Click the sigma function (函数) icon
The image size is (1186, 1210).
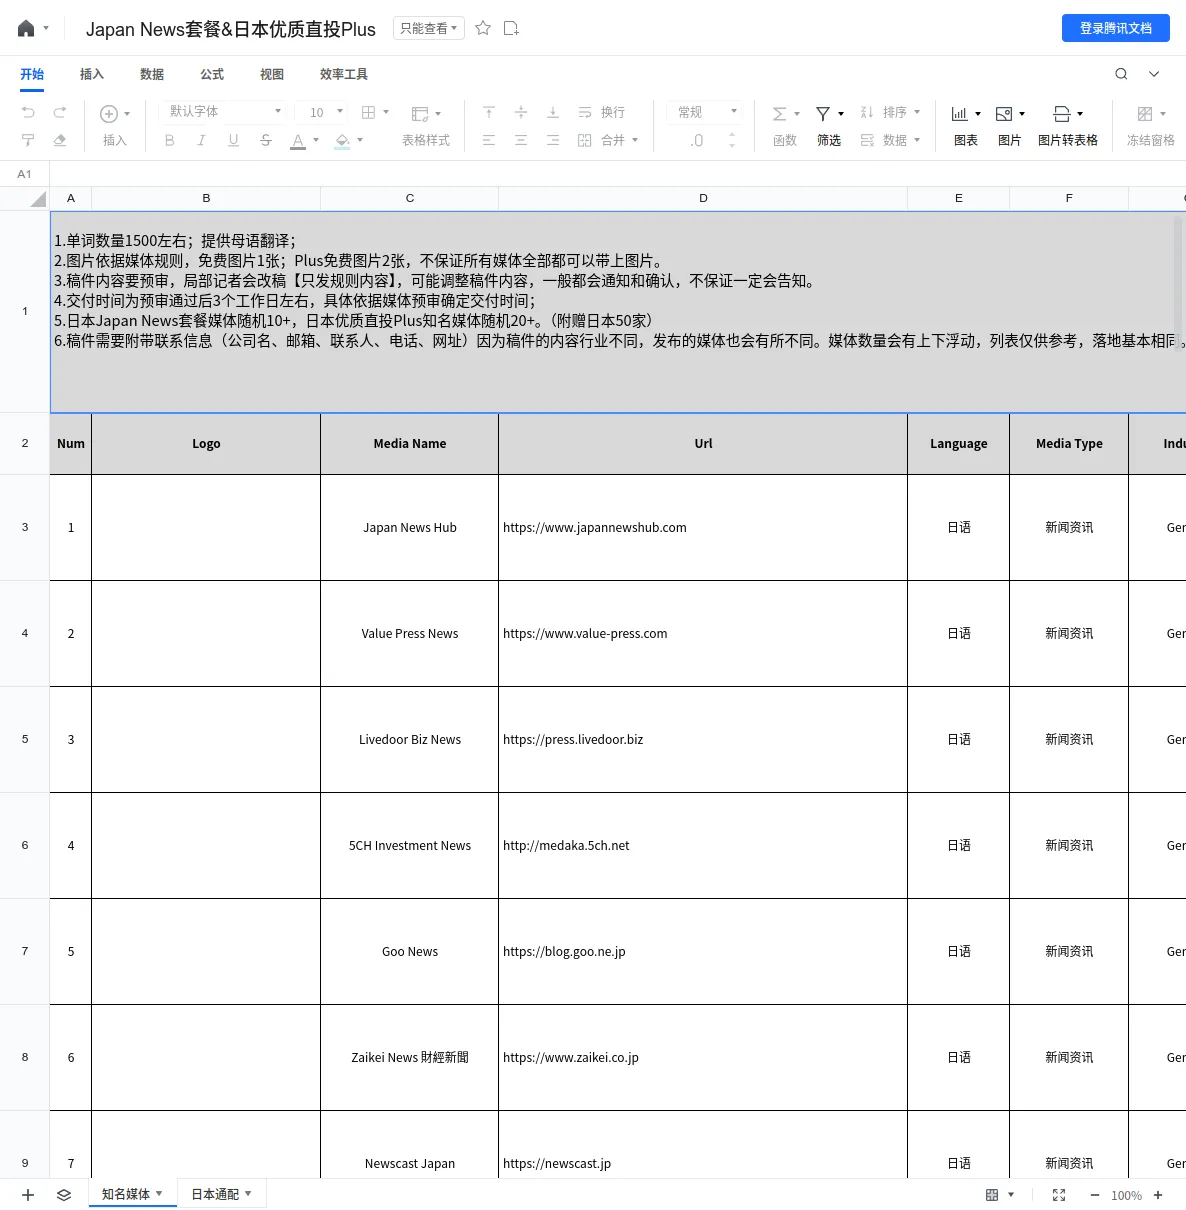(x=780, y=114)
